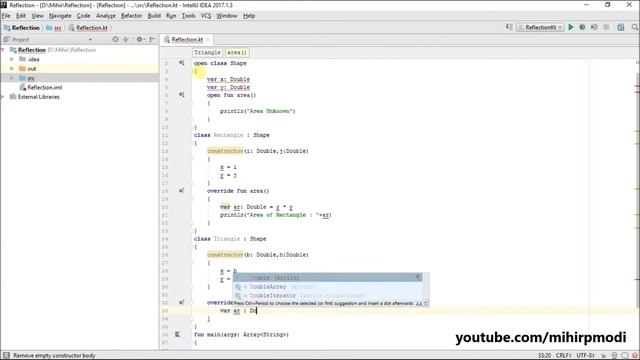Viewport: 640px width, 360px height.
Task: Open the Window menu
Action: pyautogui.click(x=227, y=16)
